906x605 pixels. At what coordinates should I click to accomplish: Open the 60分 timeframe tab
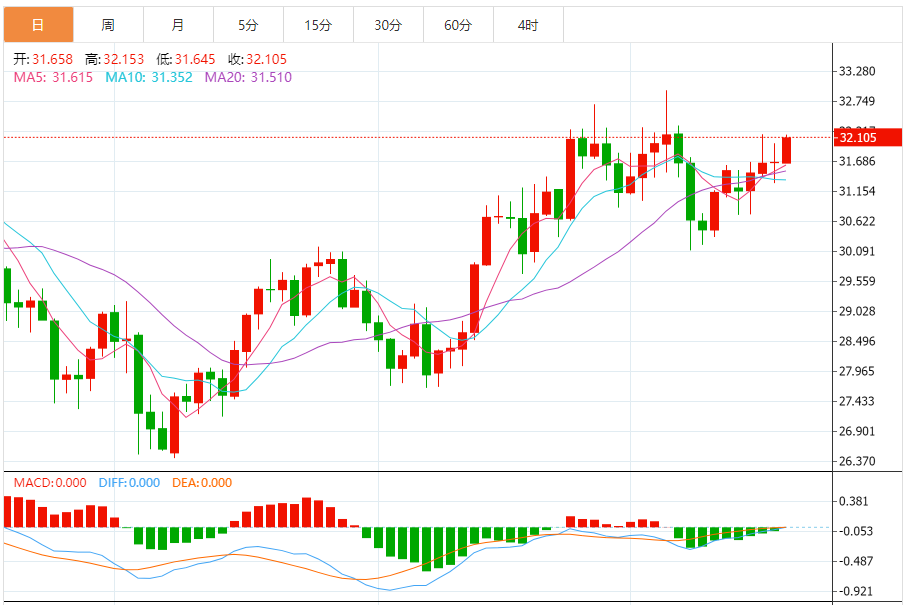(458, 25)
